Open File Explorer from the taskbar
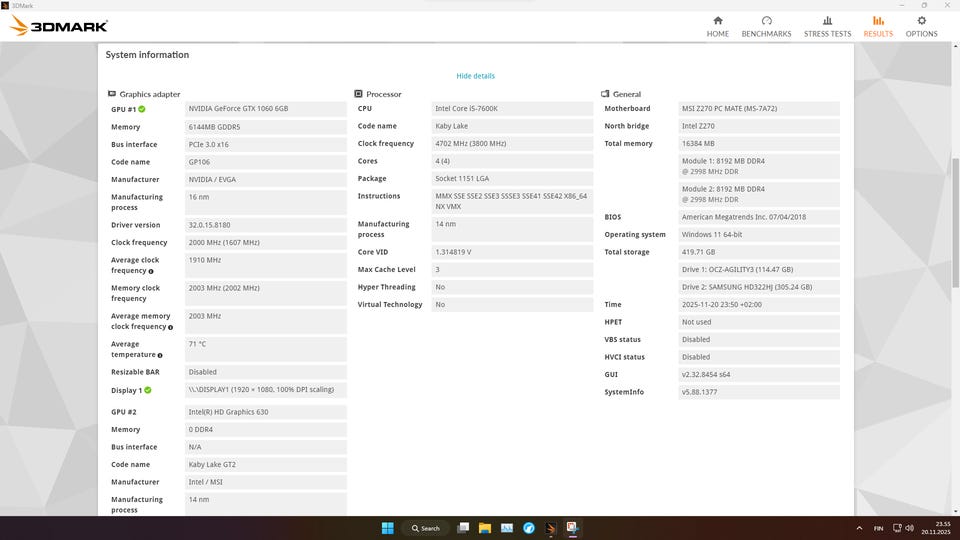This screenshot has height=540, width=960. coord(485,528)
